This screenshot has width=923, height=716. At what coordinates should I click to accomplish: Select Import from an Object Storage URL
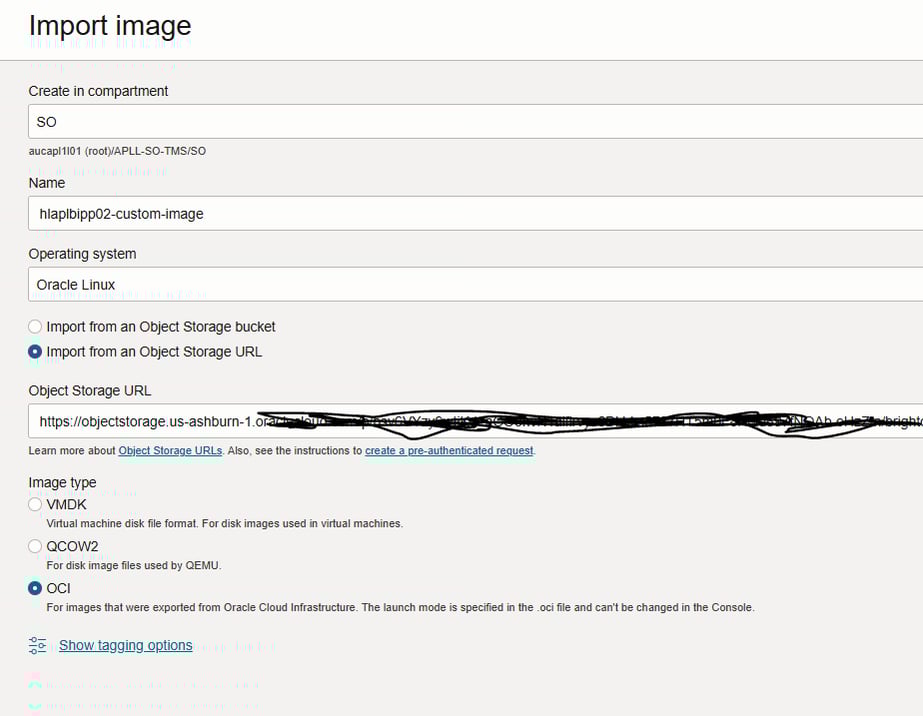36,352
